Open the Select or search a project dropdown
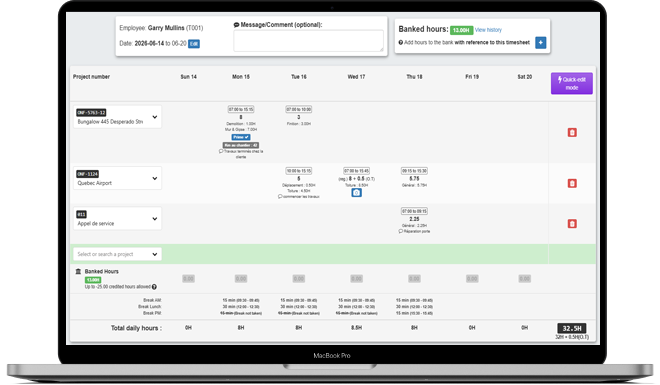 (117, 254)
